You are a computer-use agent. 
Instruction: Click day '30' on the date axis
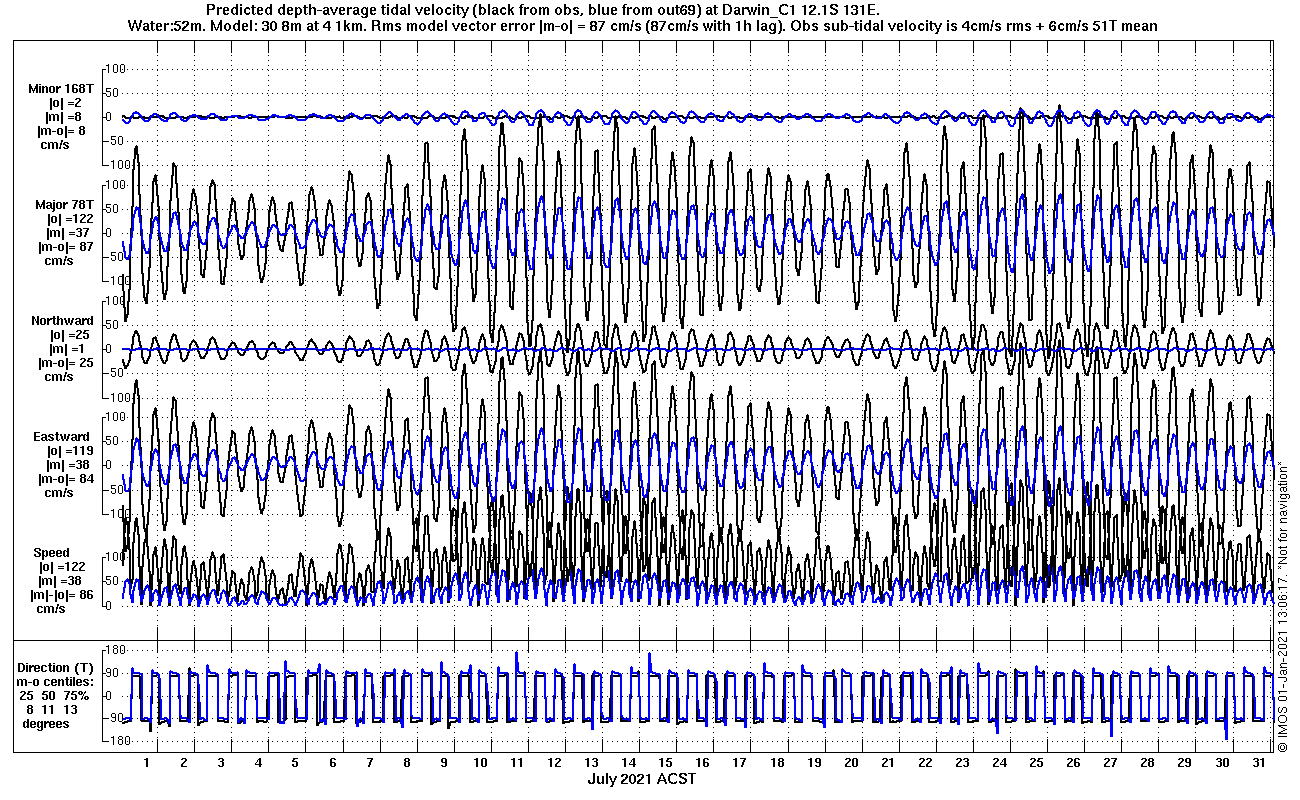1221,763
